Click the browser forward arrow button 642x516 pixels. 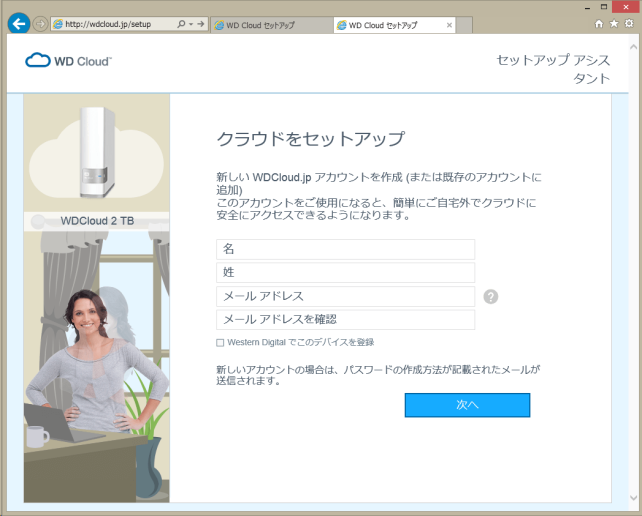[x=40, y=24]
